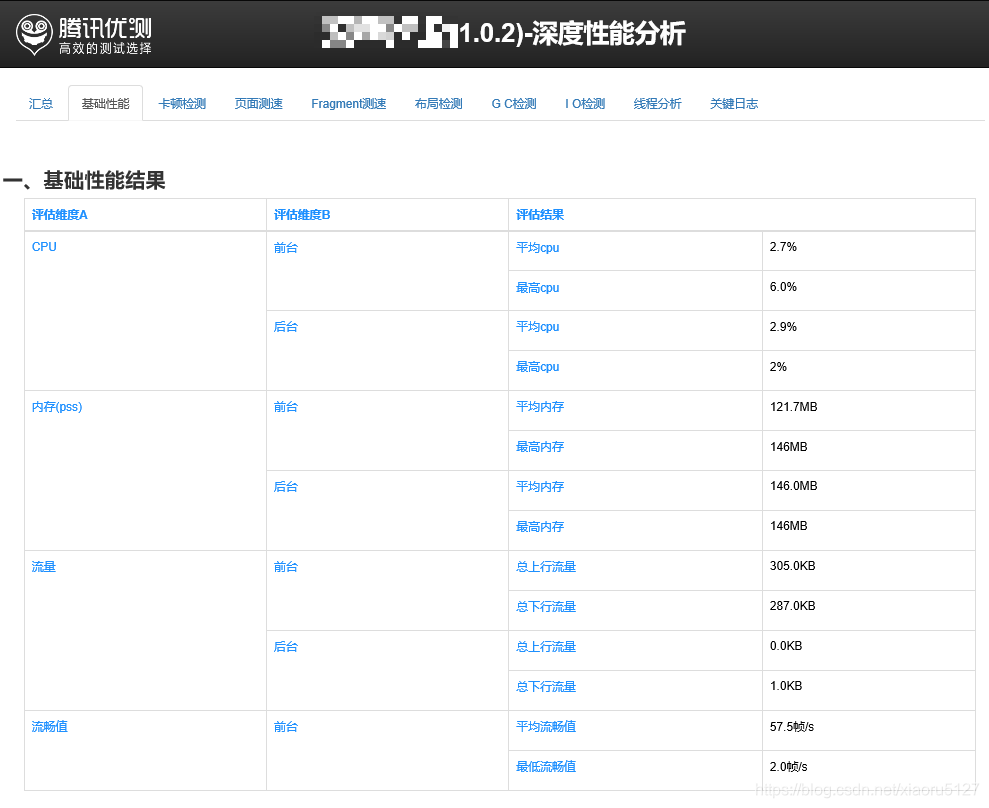Click 后台 in the CPU section
989x808 pixels.
pyautogui.click(x=286, y=327)
